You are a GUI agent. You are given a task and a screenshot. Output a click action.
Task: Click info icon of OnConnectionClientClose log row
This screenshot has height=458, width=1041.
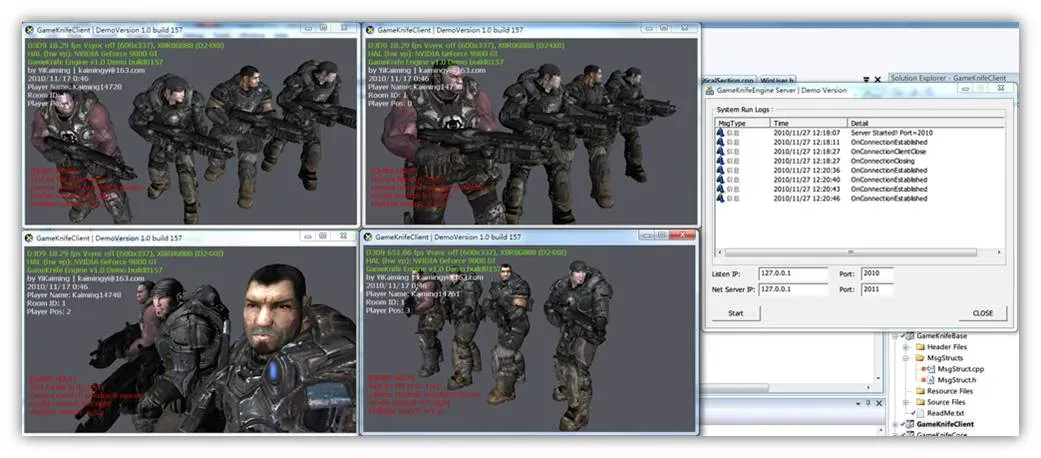pyautogui.click(x=720, y=151)
